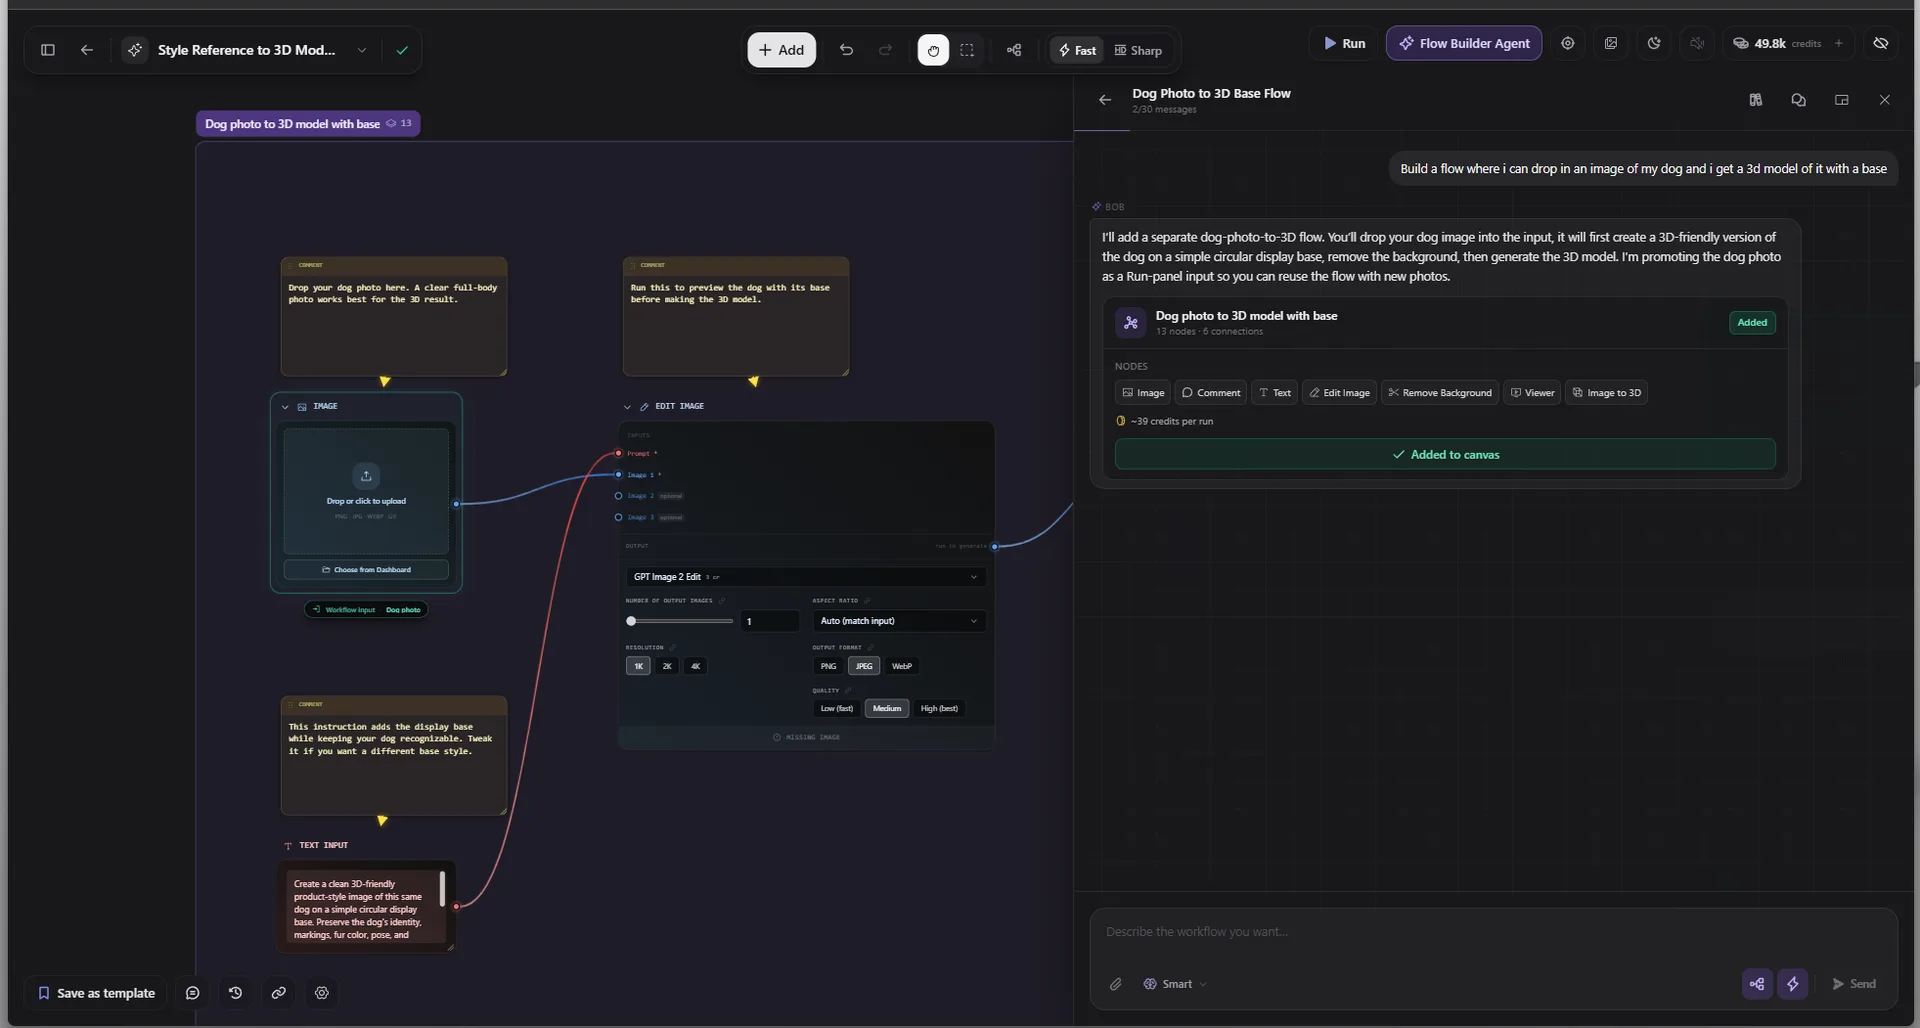
Task: Click the undo icon in toolbar
Action: (846, 50)
